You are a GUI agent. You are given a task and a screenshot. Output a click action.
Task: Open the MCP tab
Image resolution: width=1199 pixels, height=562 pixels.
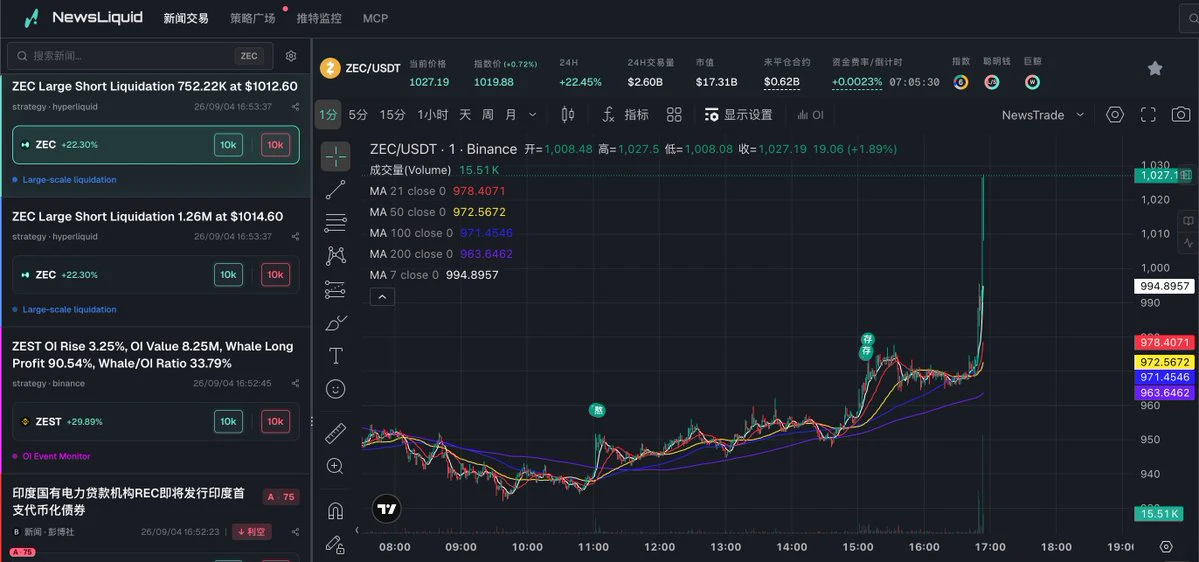[375, 18]
